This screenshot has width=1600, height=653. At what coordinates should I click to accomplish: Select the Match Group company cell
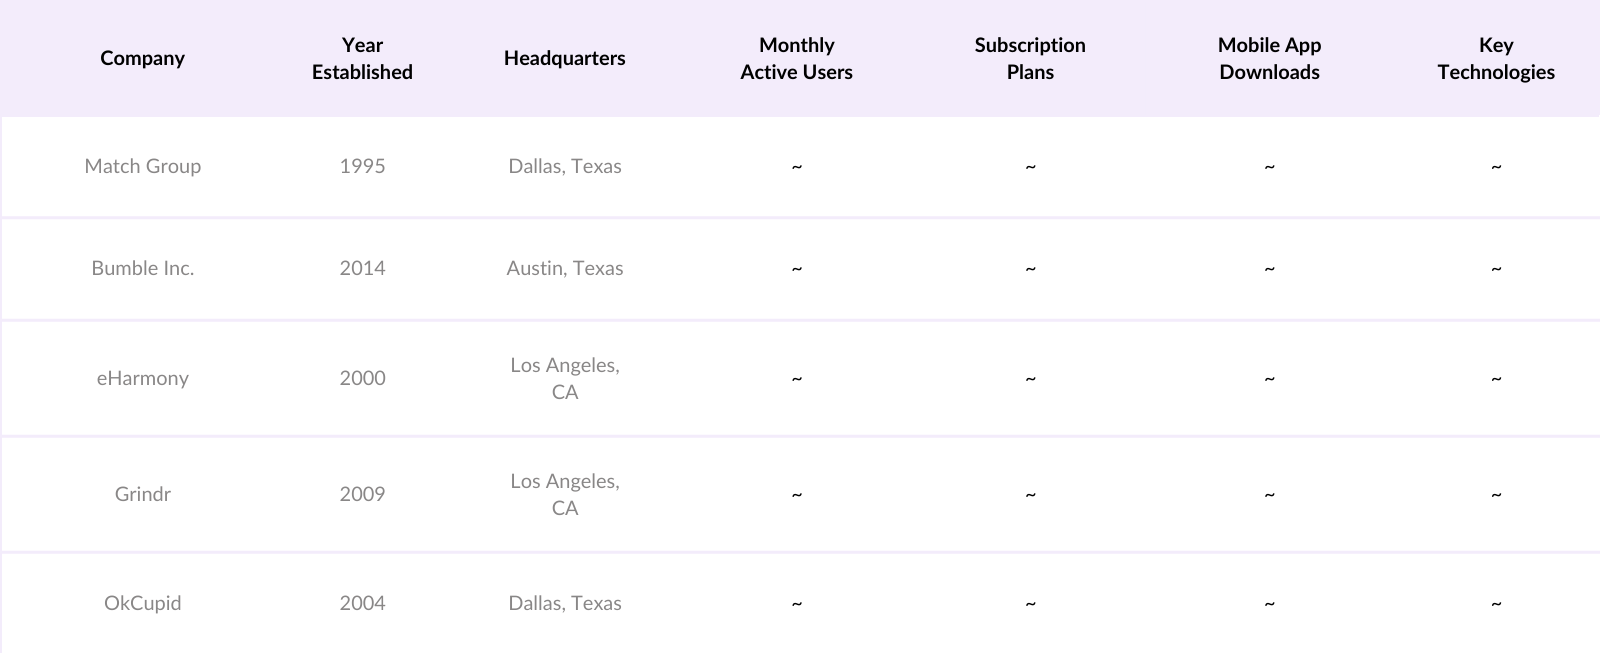[142, 166]
